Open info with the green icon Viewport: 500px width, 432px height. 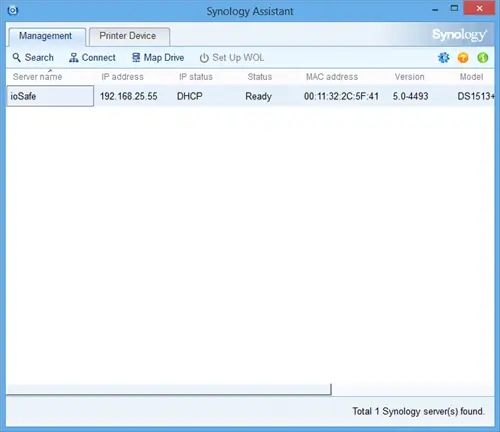(x=483, y=58)
